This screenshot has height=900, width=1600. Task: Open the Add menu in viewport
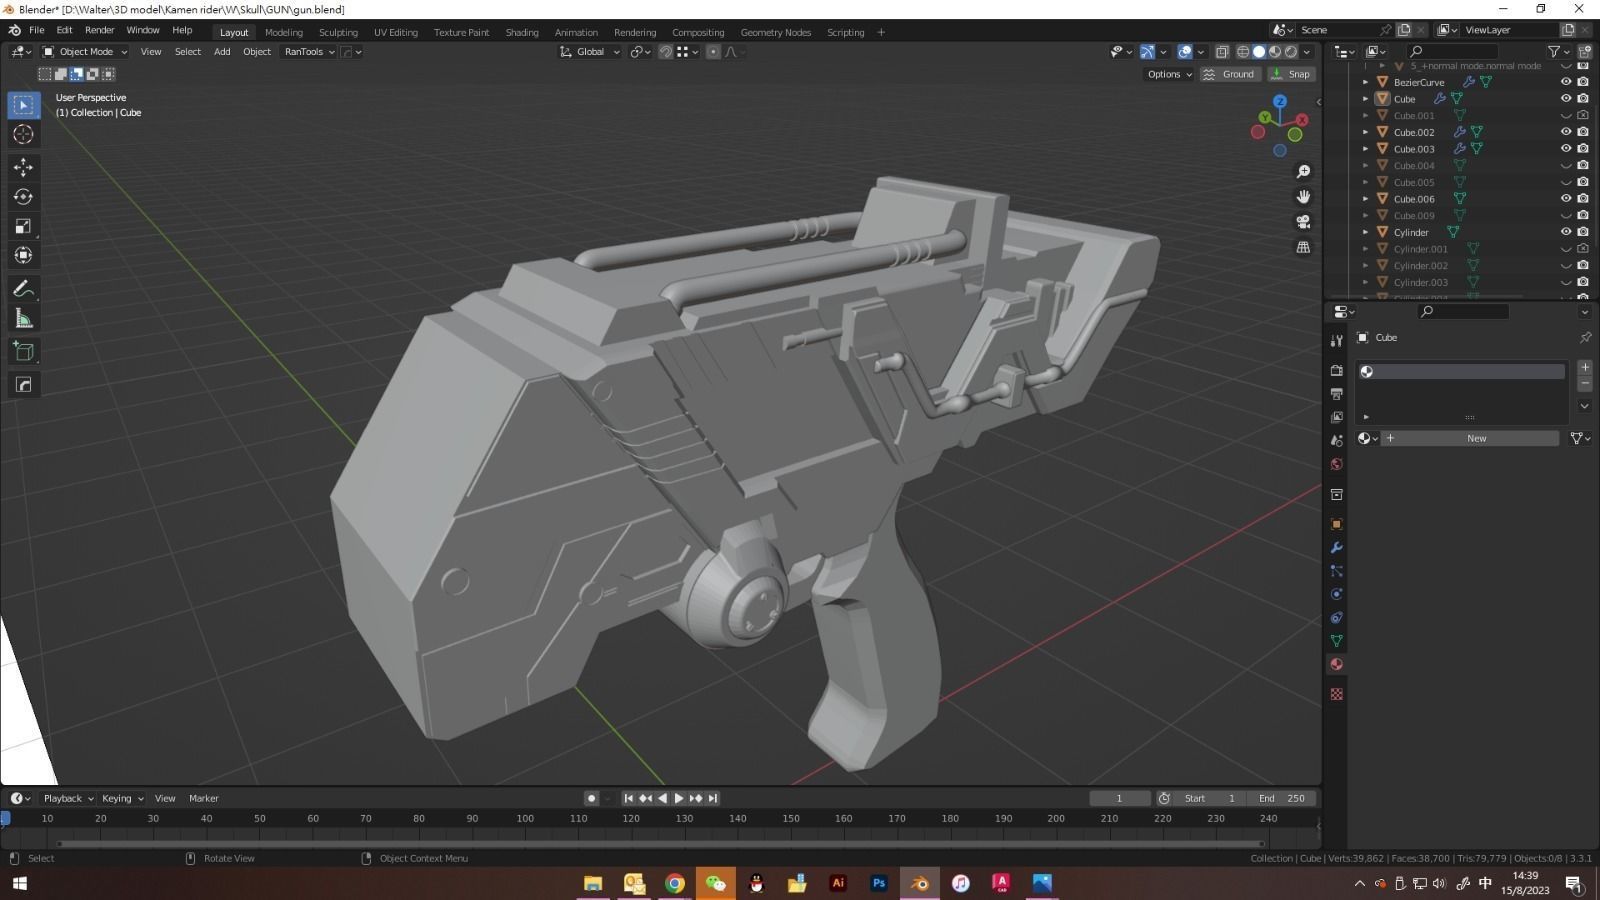(x=222, y=52)
